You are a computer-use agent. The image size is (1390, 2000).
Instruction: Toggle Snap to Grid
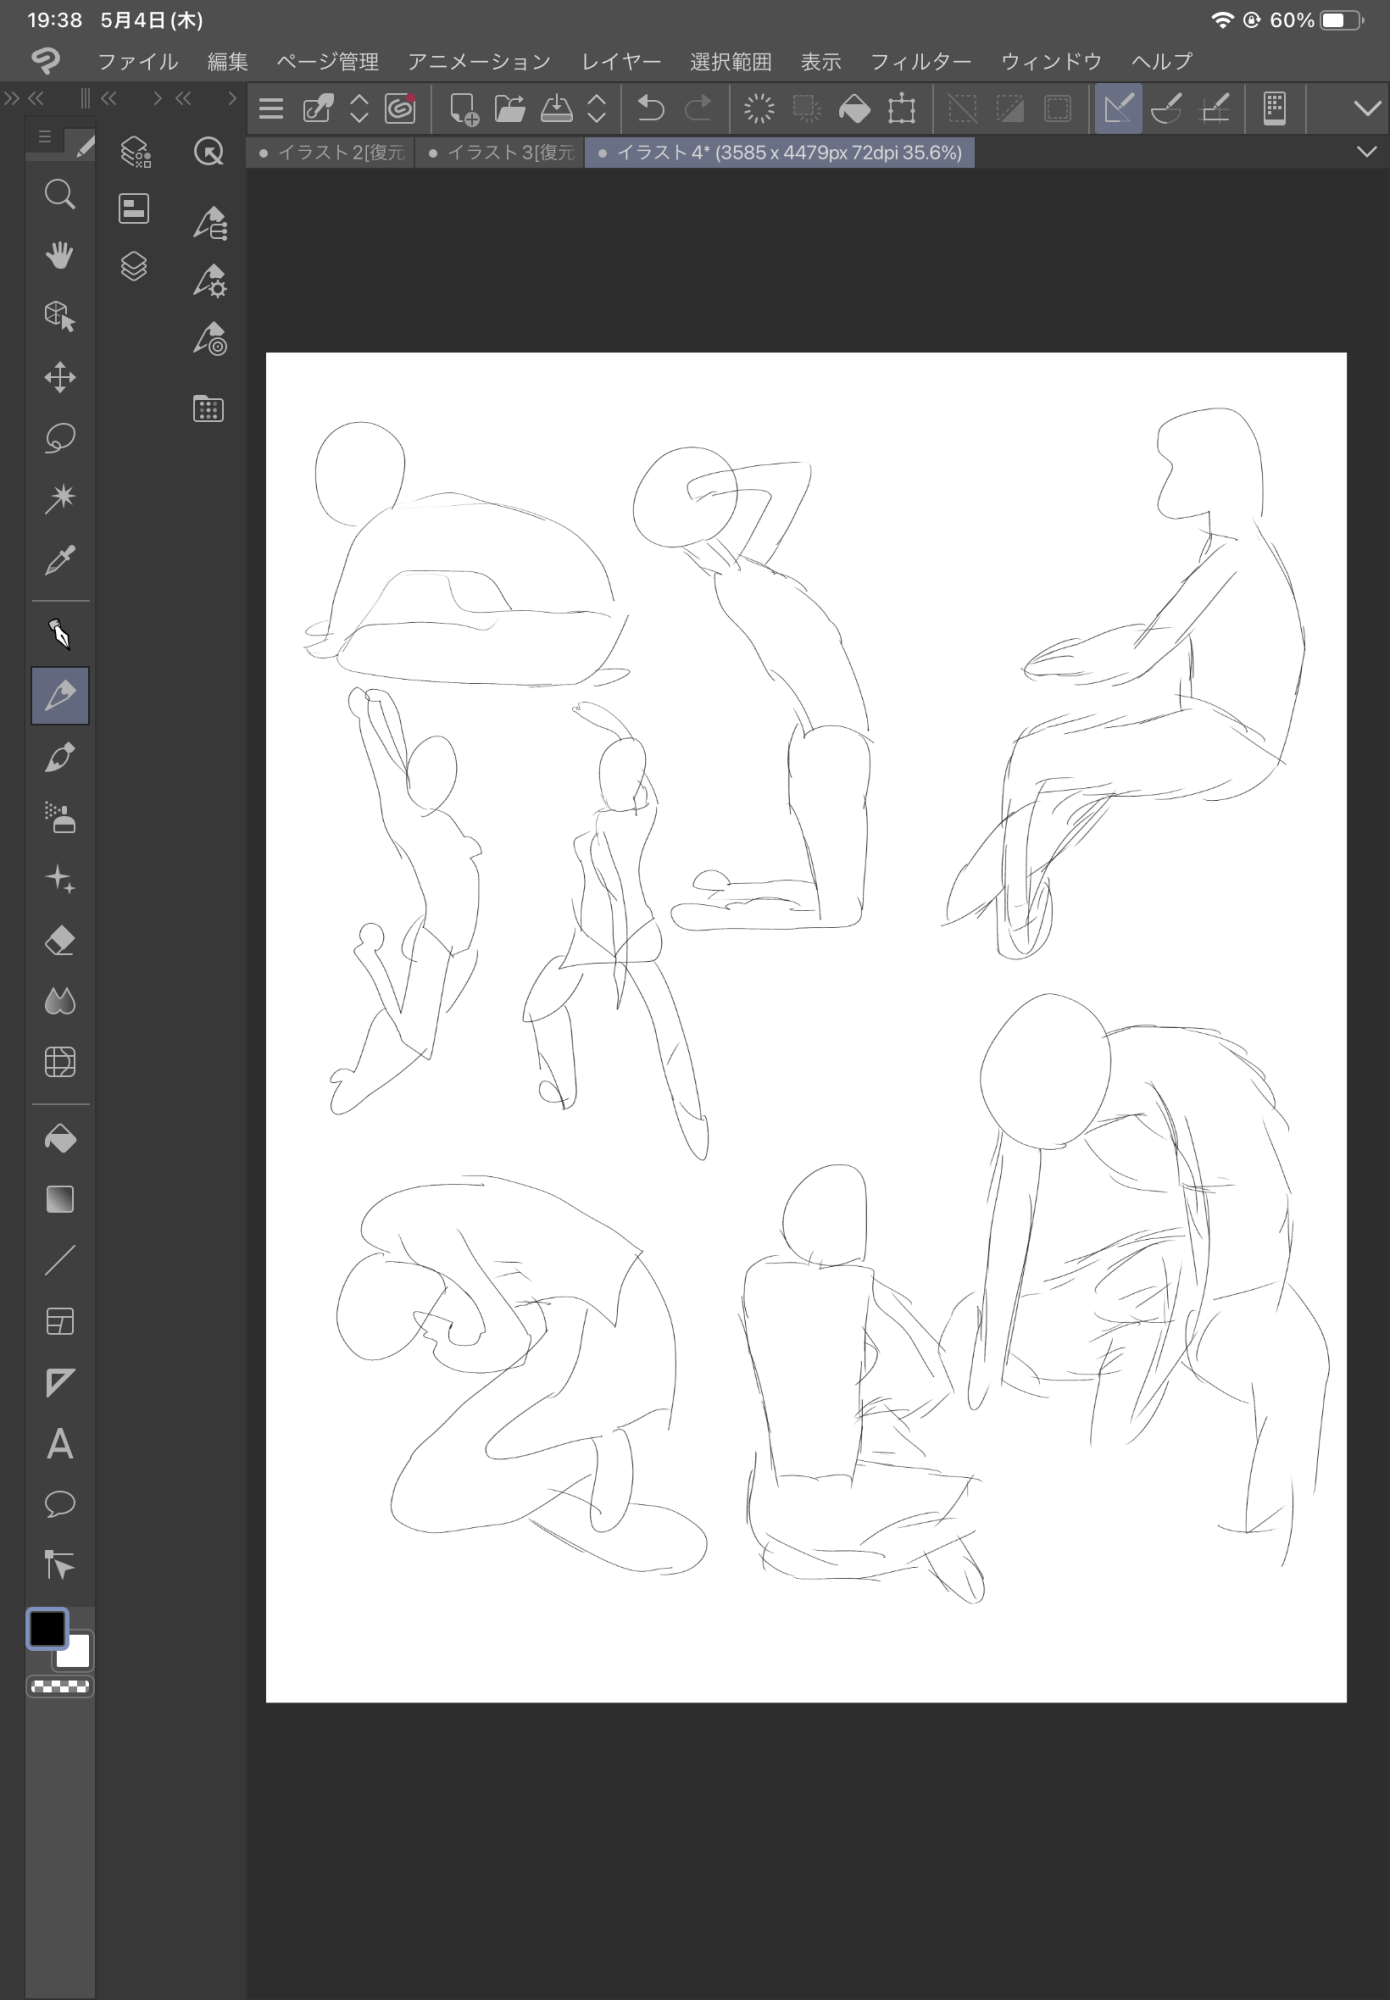tap(1215, 108)
